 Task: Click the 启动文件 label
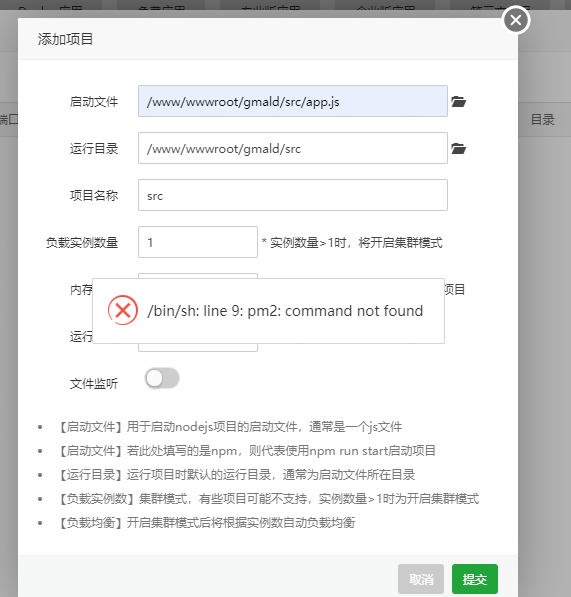click(x=94, y=102)
